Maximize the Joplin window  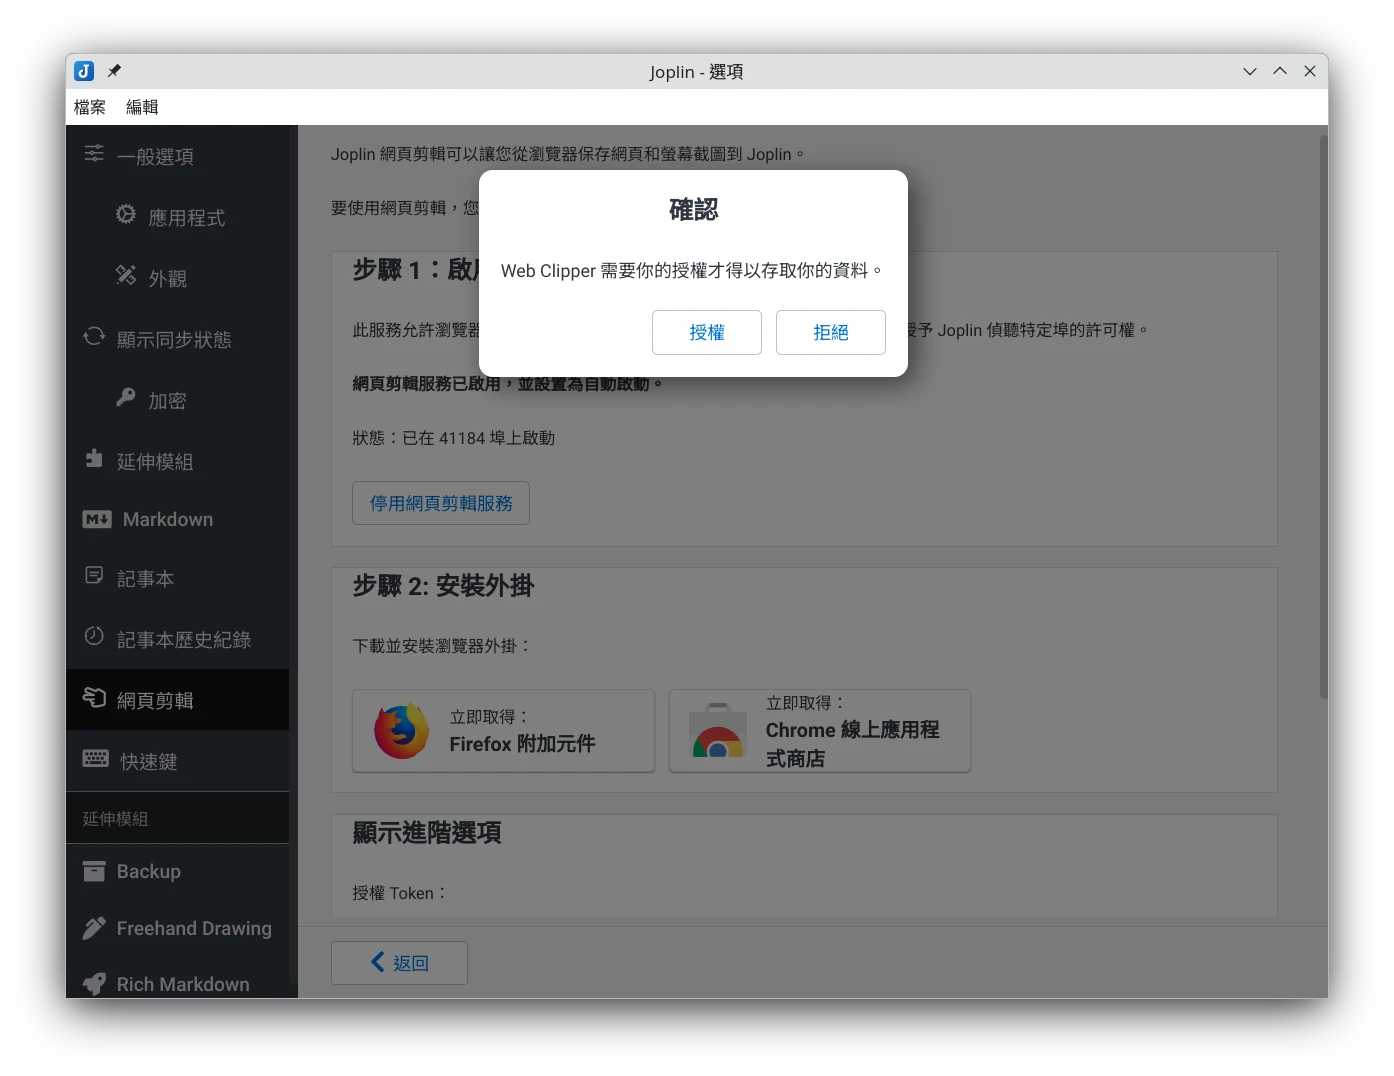tap(1280, 71)
